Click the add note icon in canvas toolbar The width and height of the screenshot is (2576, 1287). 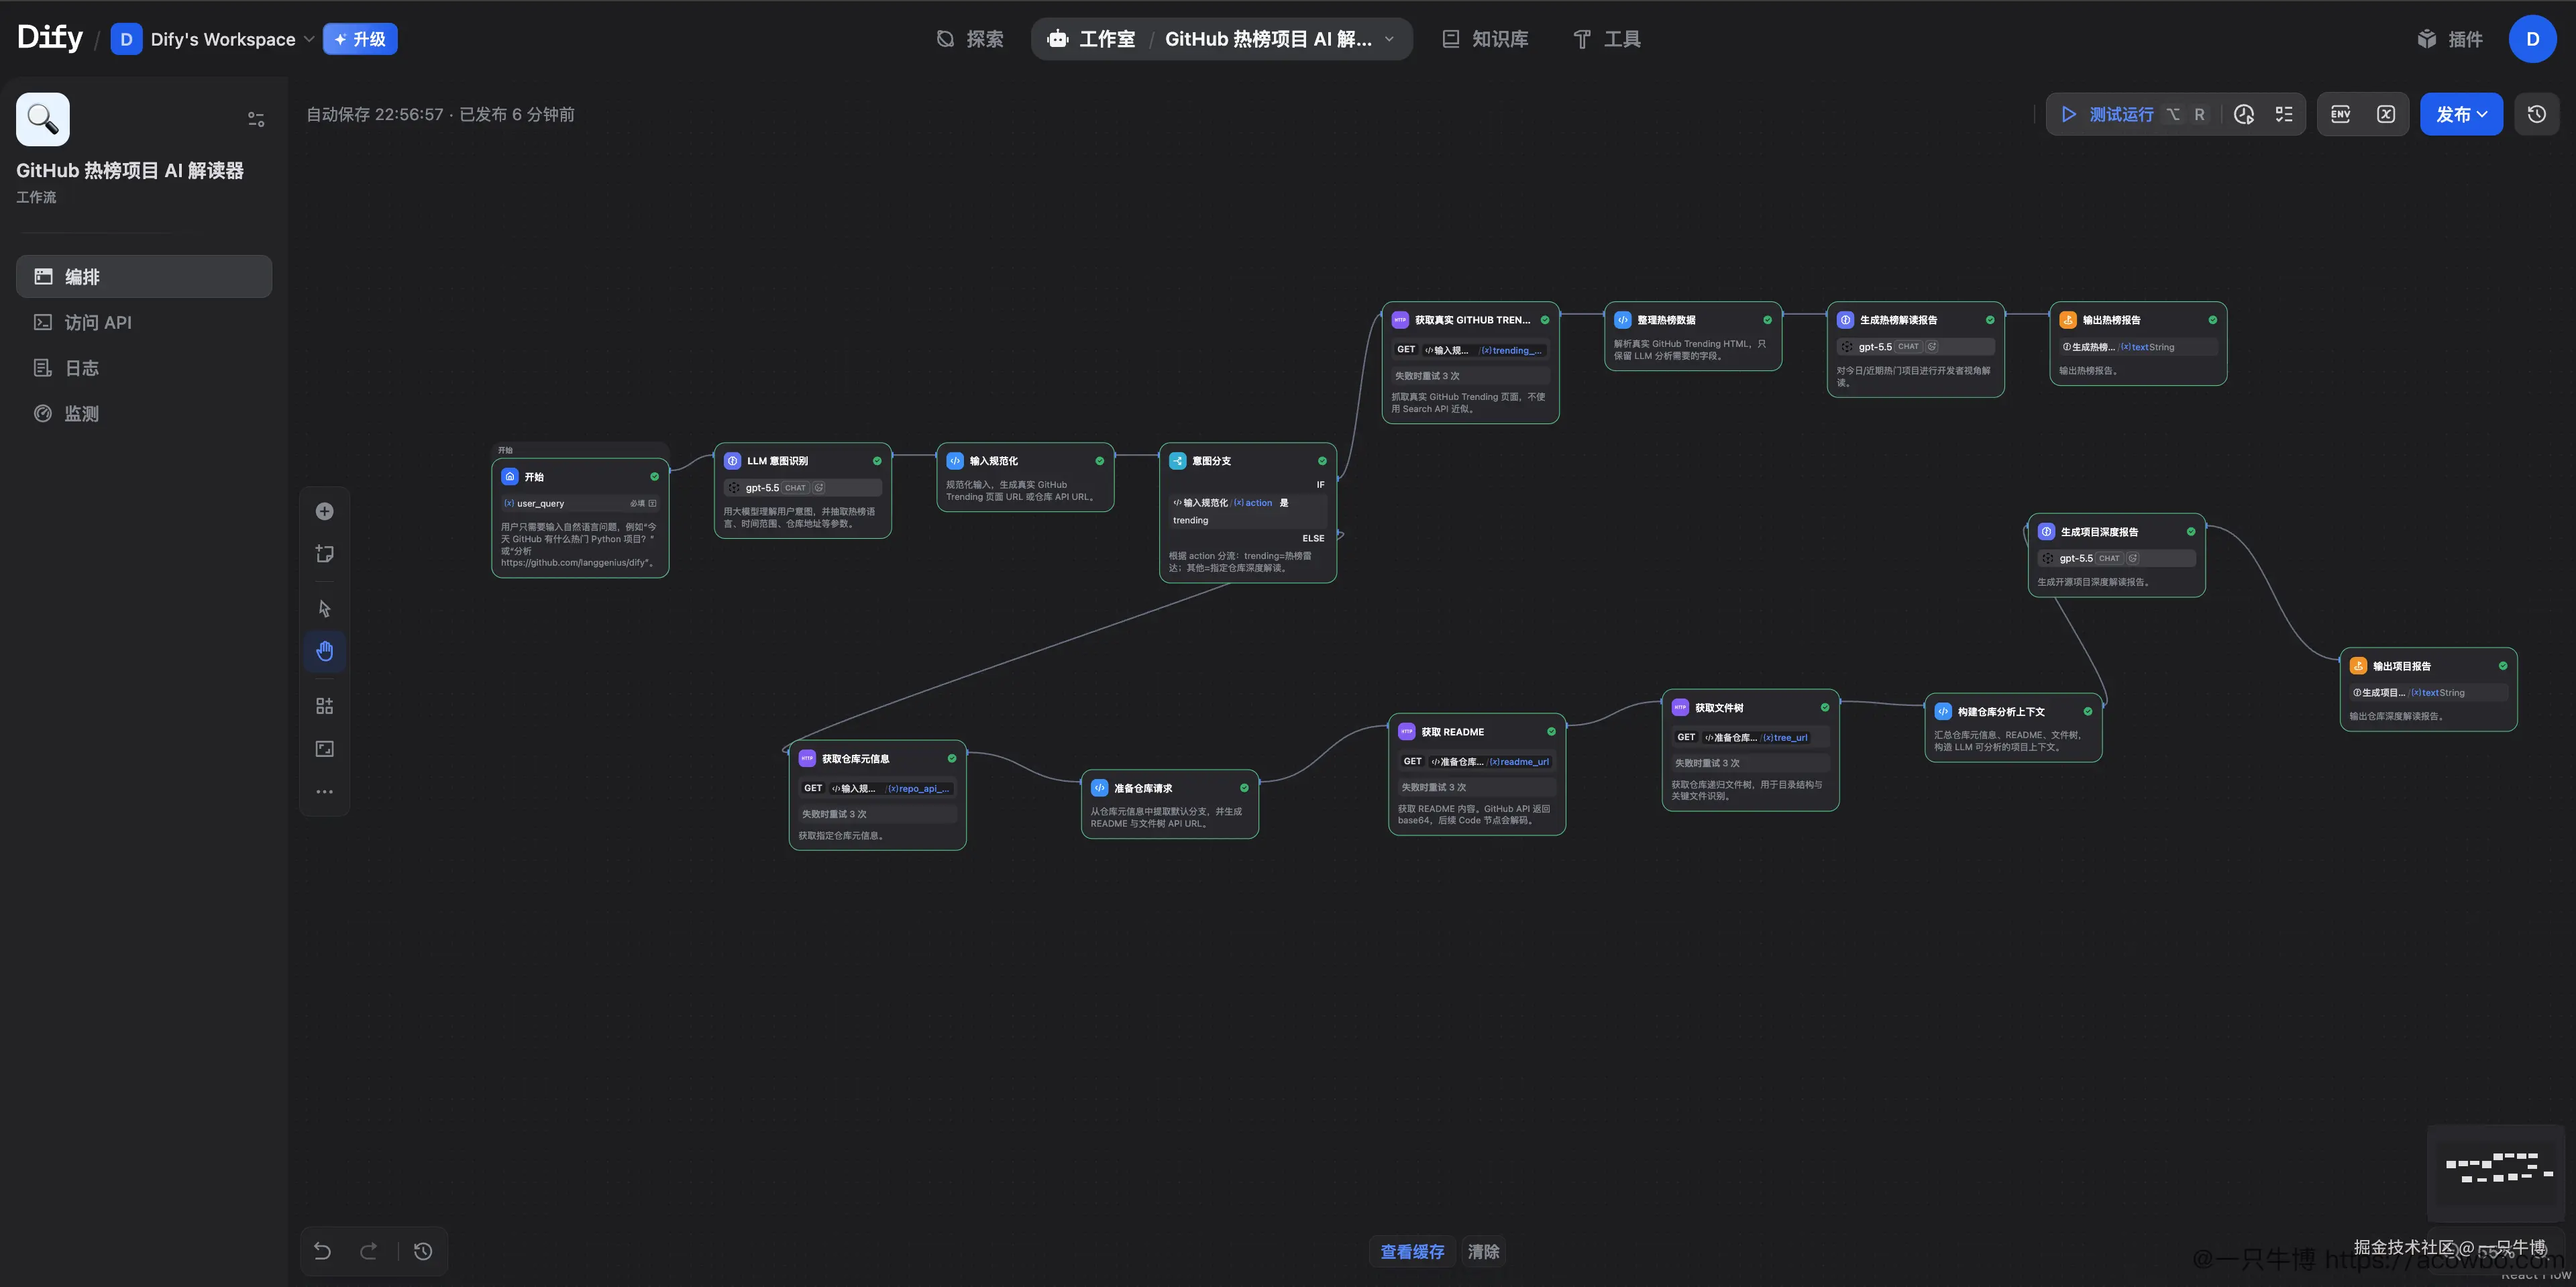[x=324, y=554]
